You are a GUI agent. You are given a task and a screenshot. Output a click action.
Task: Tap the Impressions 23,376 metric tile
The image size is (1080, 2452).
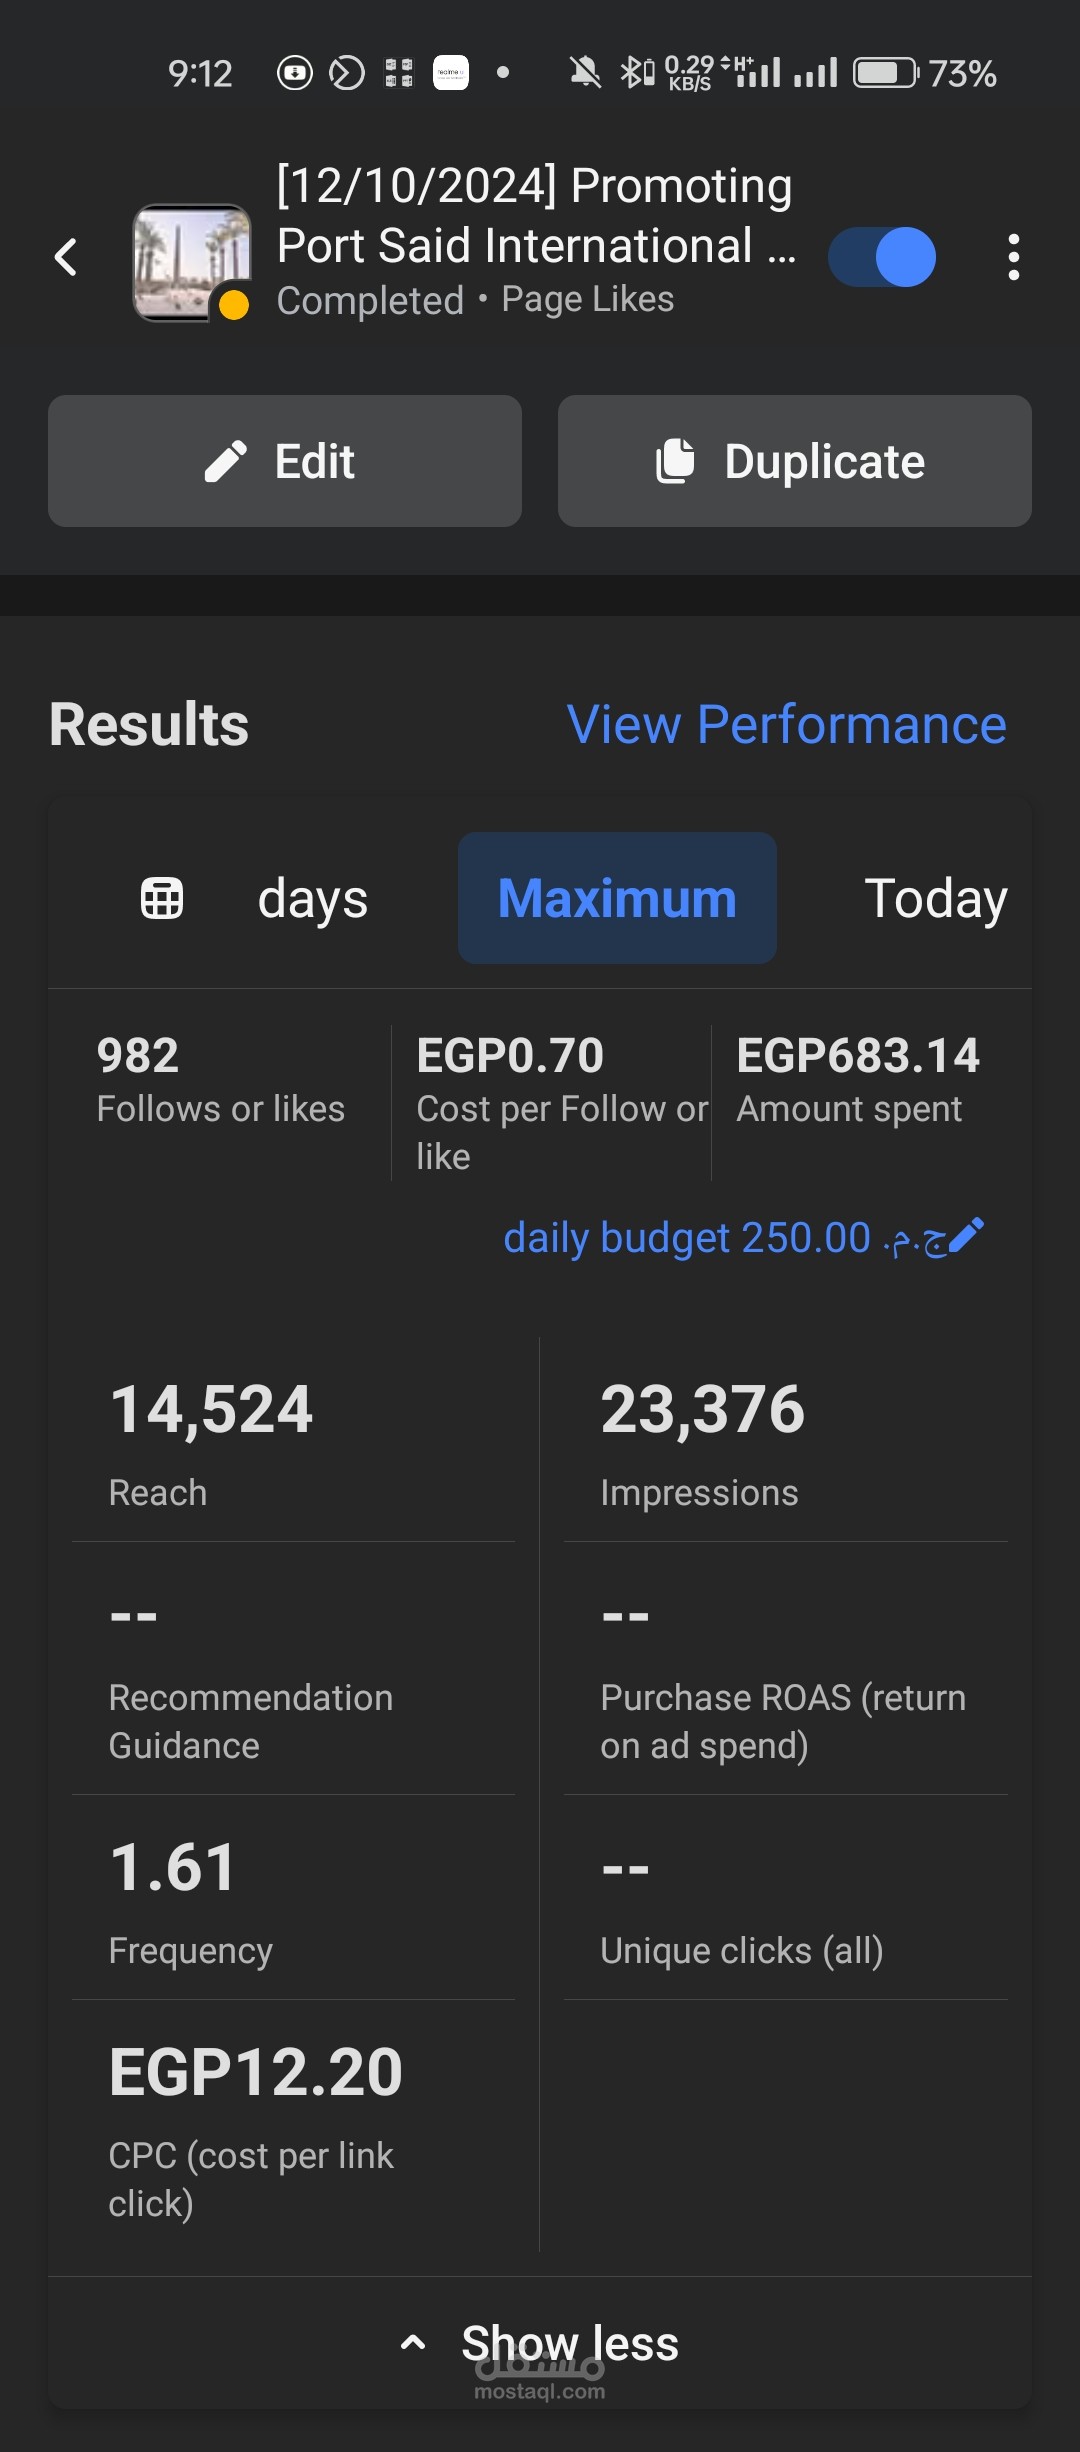pos(785,1440)
